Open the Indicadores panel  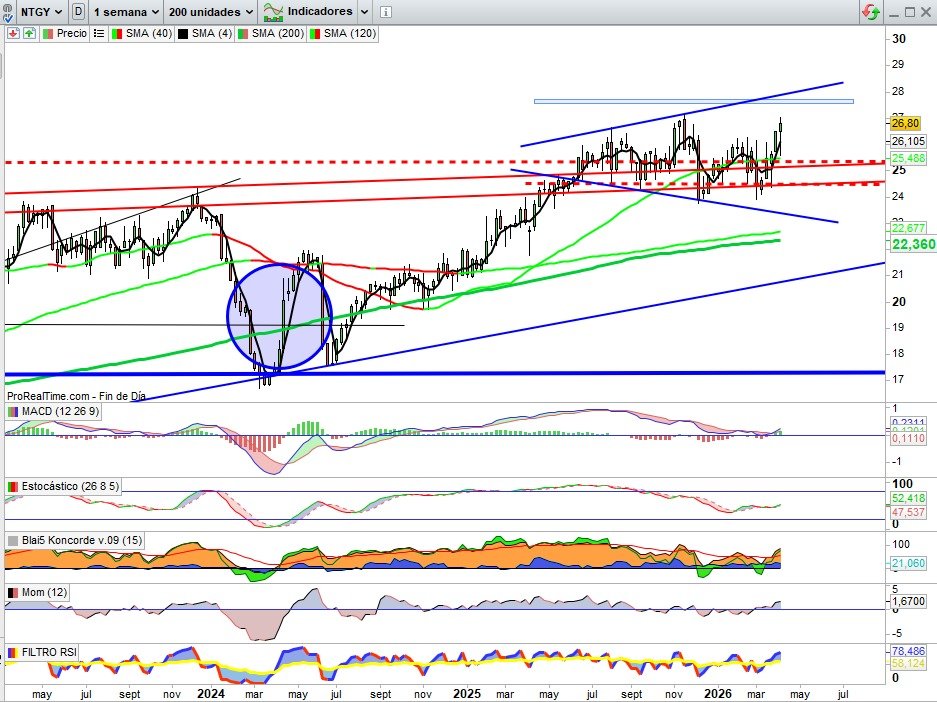309,11
